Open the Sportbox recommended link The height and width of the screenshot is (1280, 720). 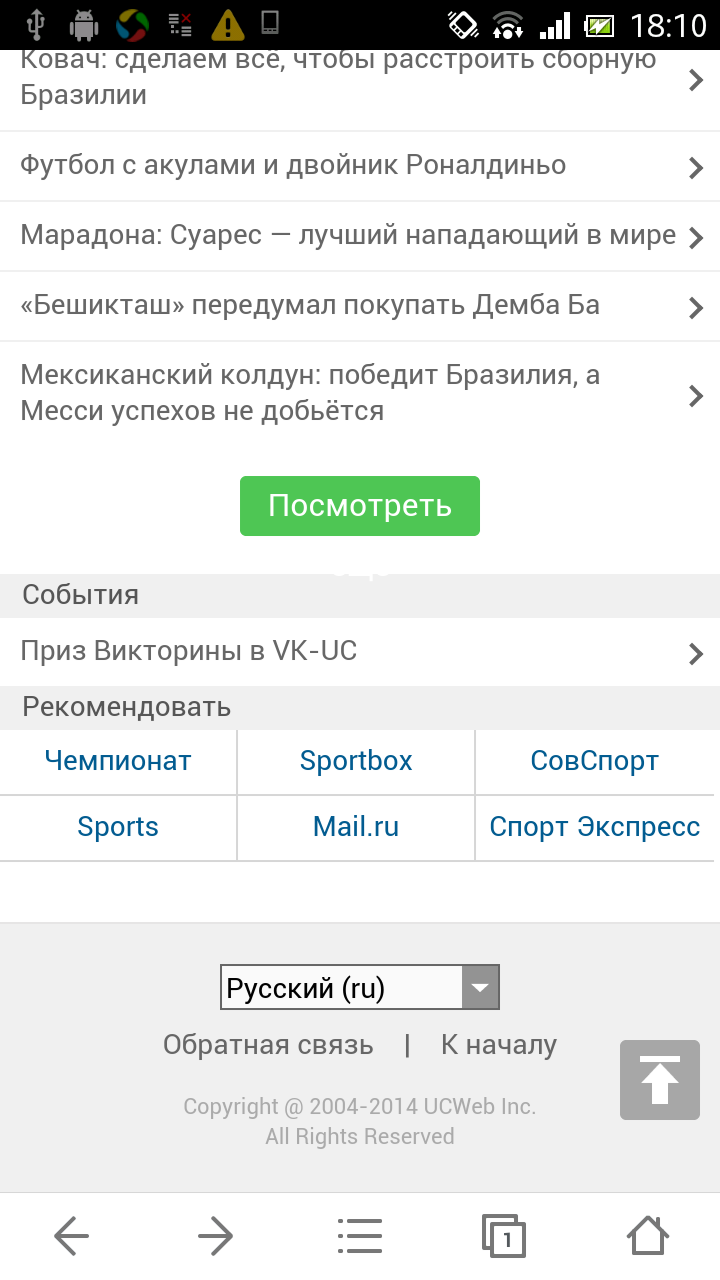tap(356, 761)
